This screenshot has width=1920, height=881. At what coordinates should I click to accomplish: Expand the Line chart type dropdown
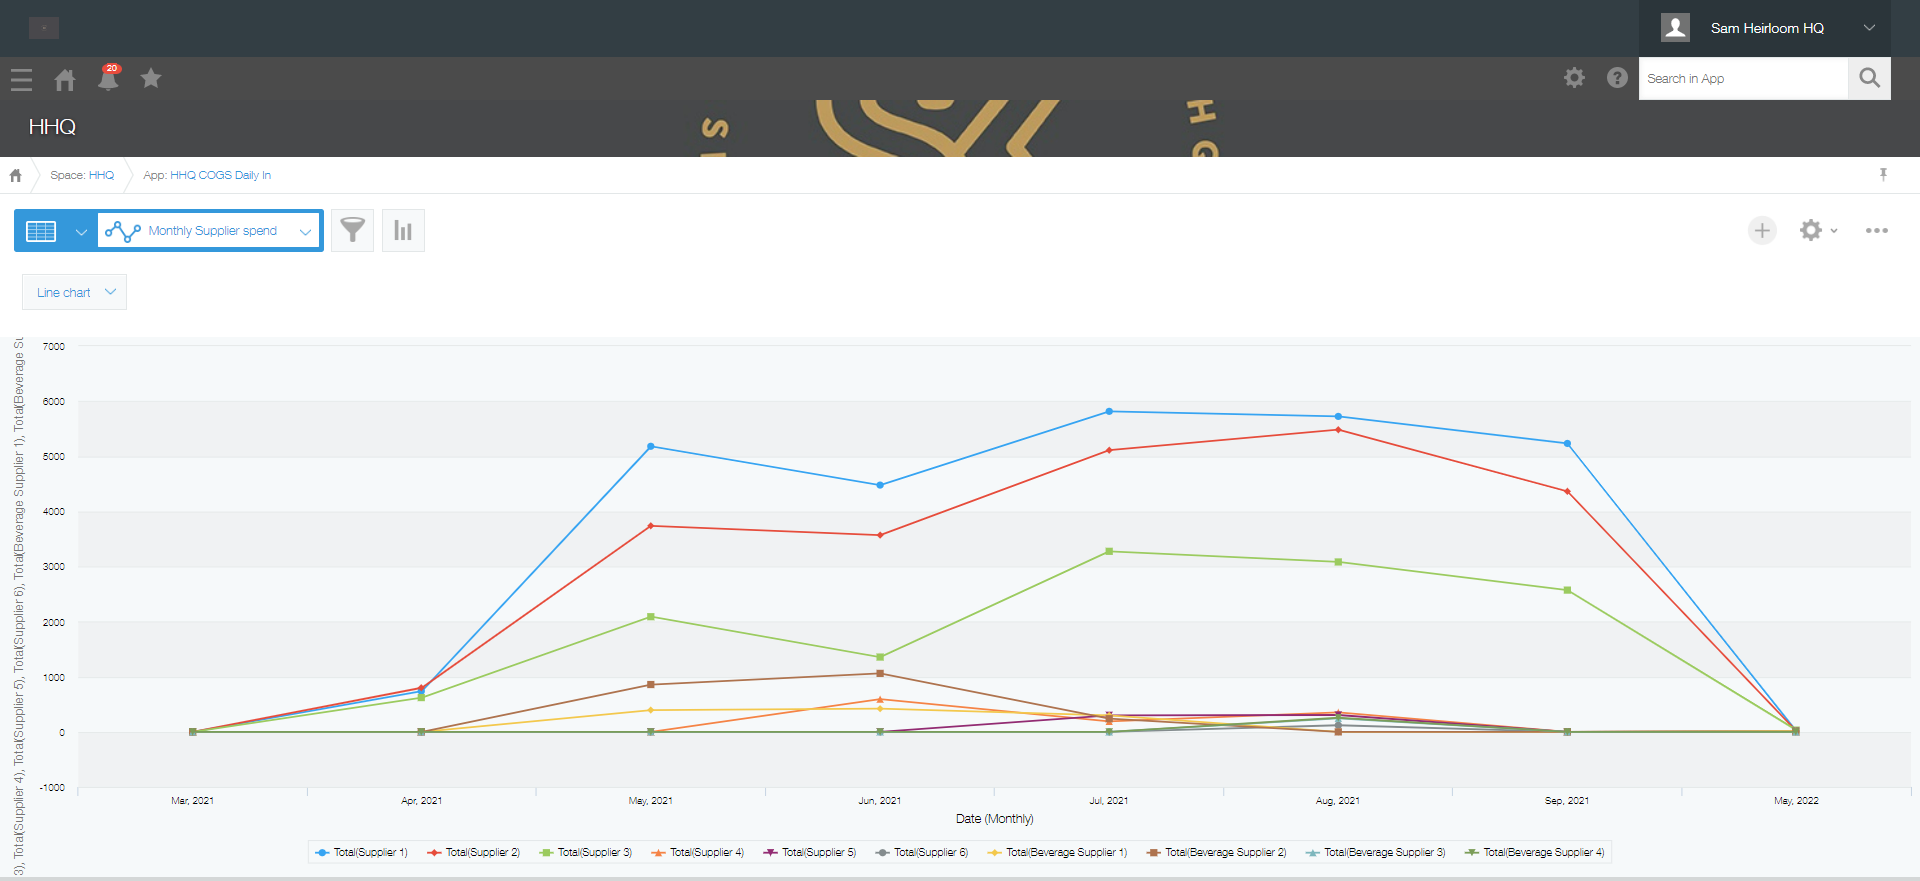[x=75, y=293]
